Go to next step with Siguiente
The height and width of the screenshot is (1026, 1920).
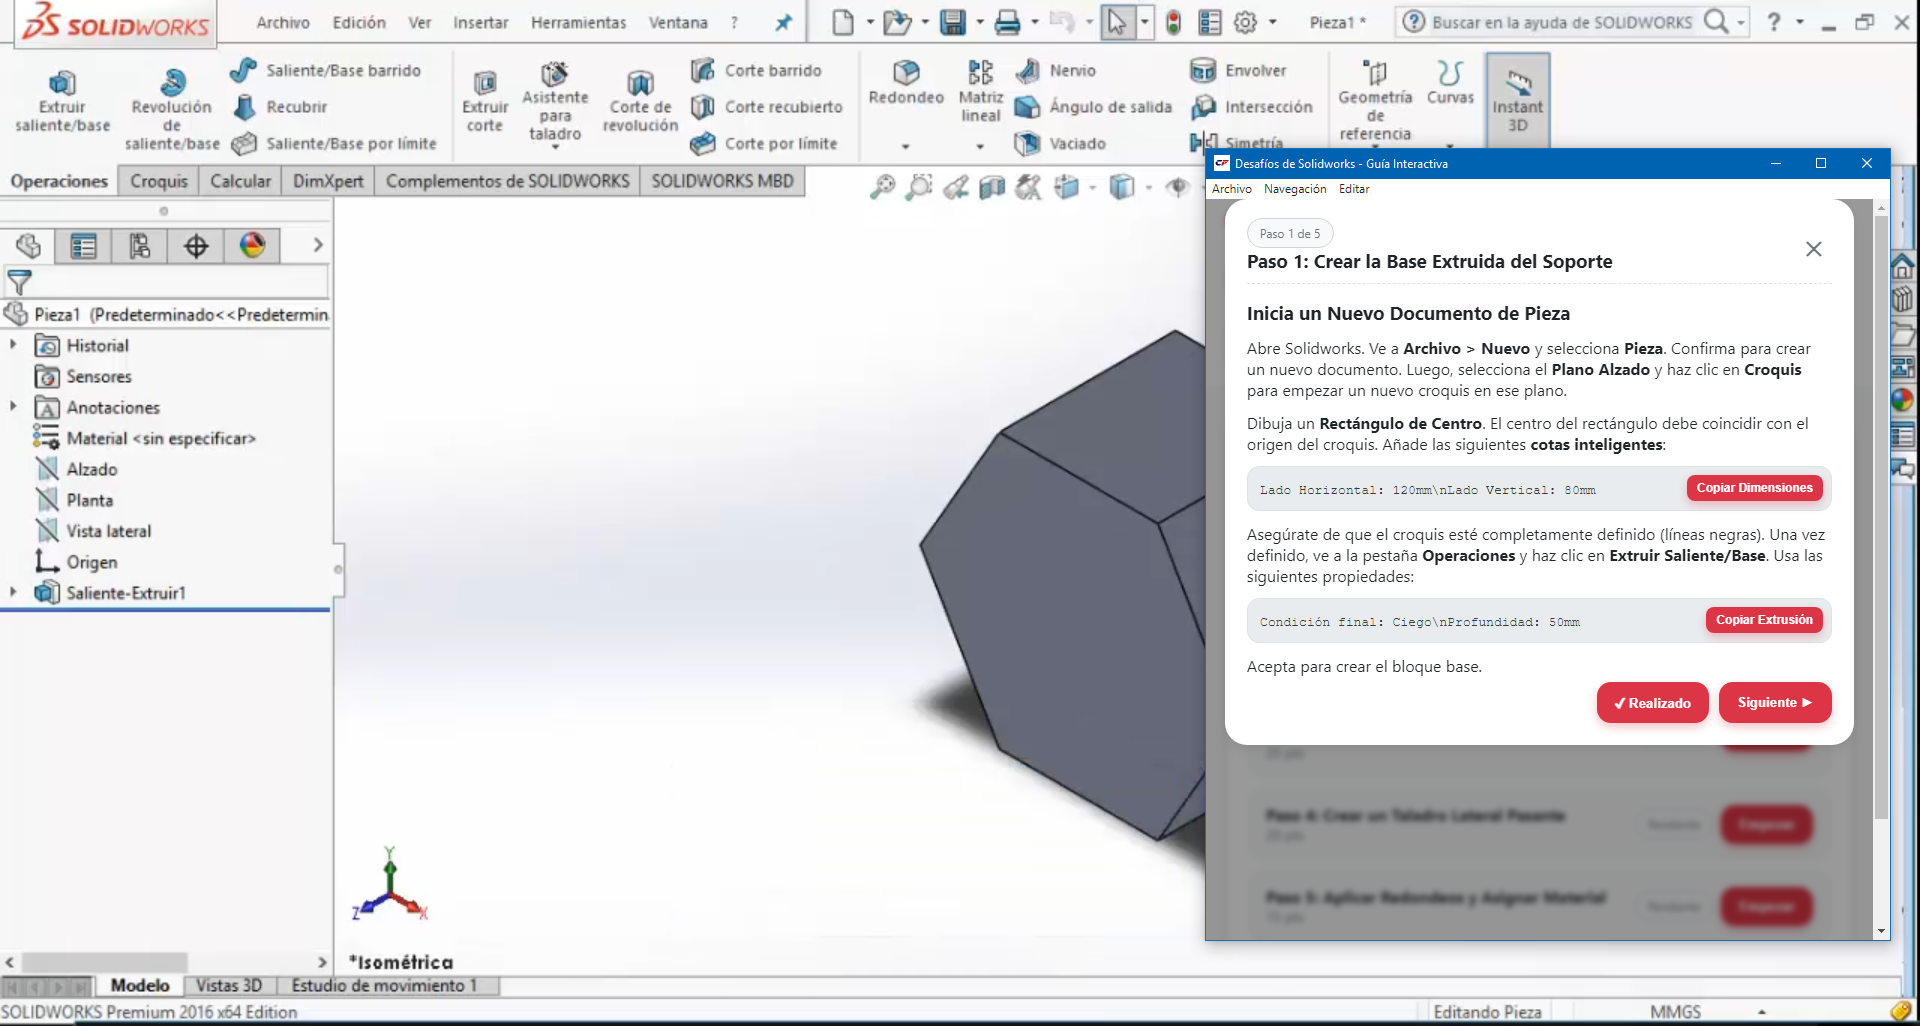pyautogui.click(x=1775, y=703)
